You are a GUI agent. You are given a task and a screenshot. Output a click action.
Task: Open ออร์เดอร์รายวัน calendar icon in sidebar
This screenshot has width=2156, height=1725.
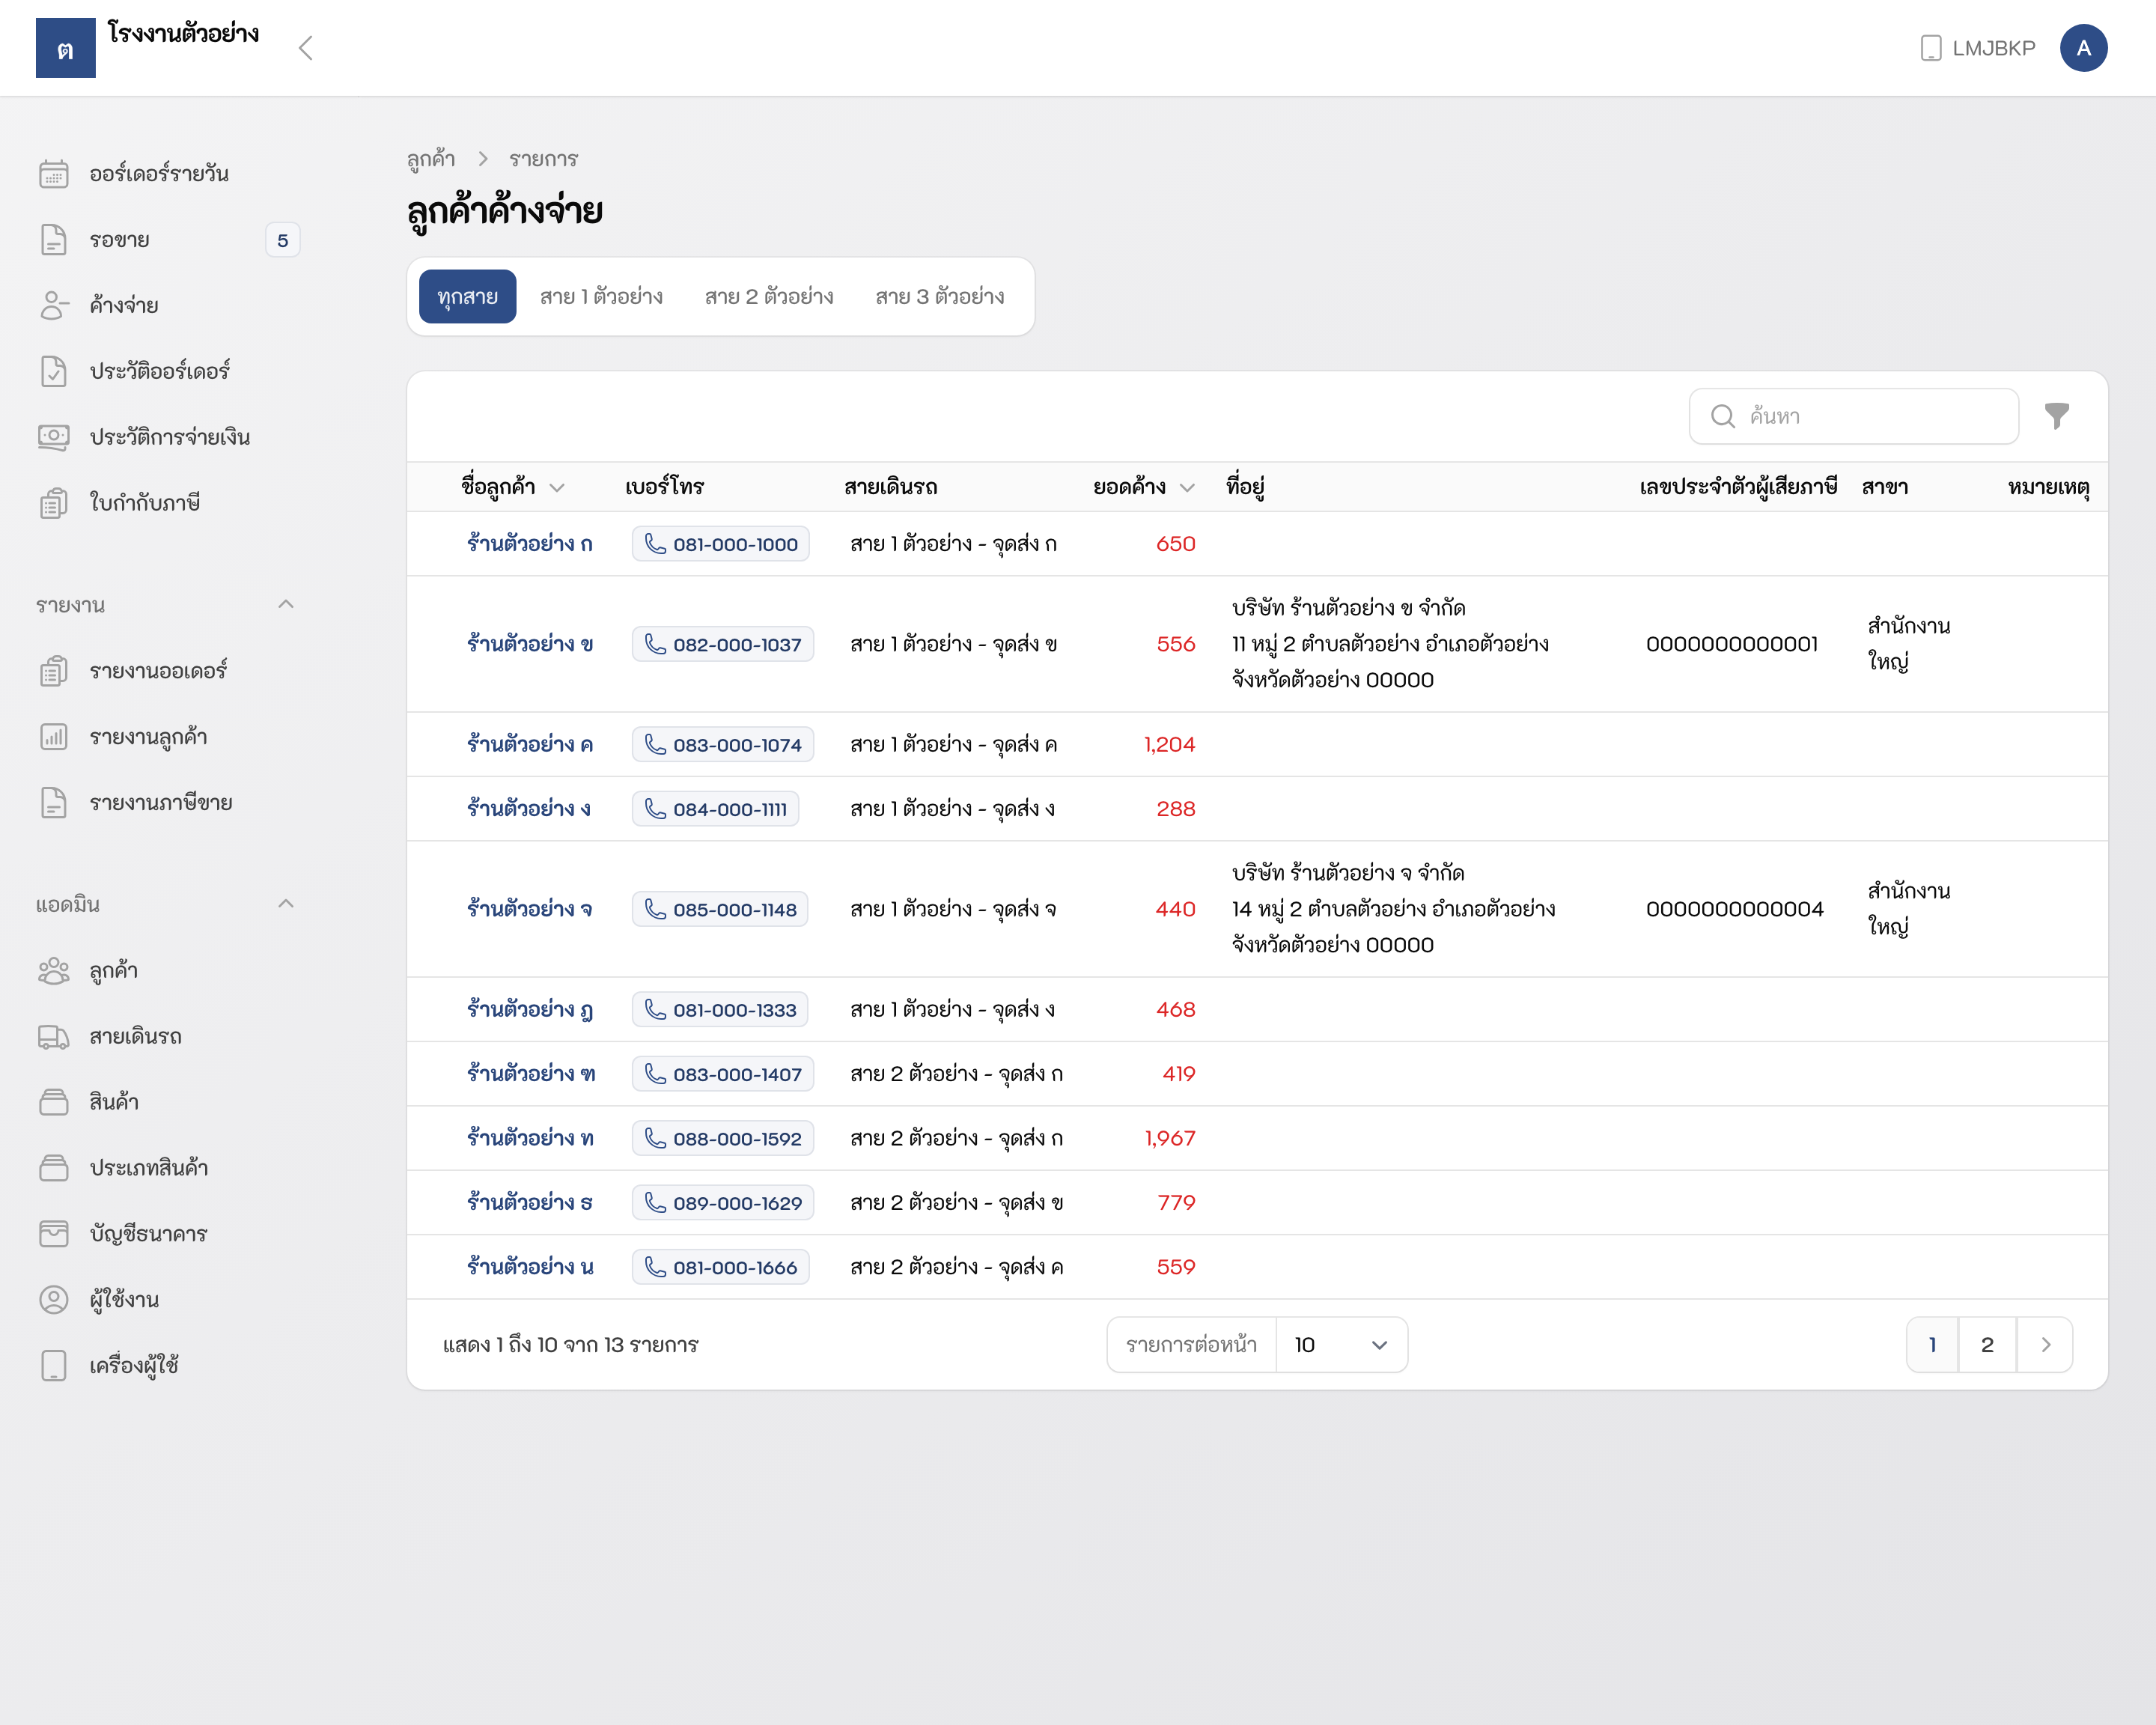pos(54,174)
